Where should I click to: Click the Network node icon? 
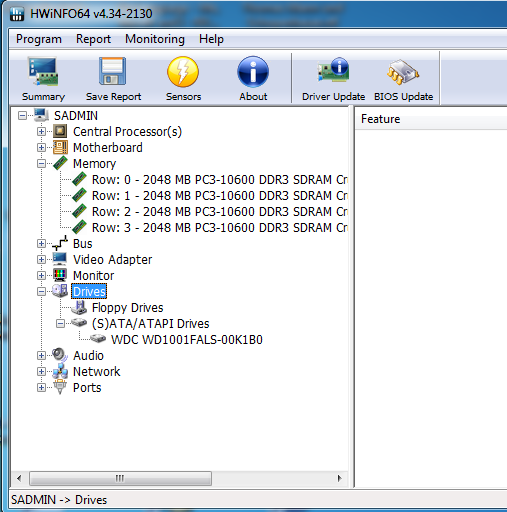pos(60,371)
